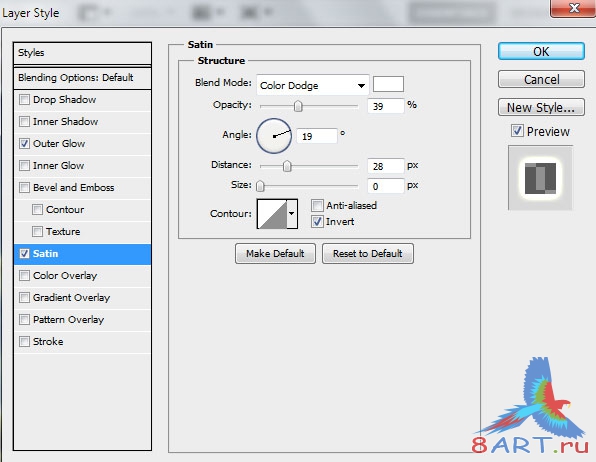This screenshot has width=596, height=462.
Task: Enable the Anti-aliased option
Action: pos(317,206)
